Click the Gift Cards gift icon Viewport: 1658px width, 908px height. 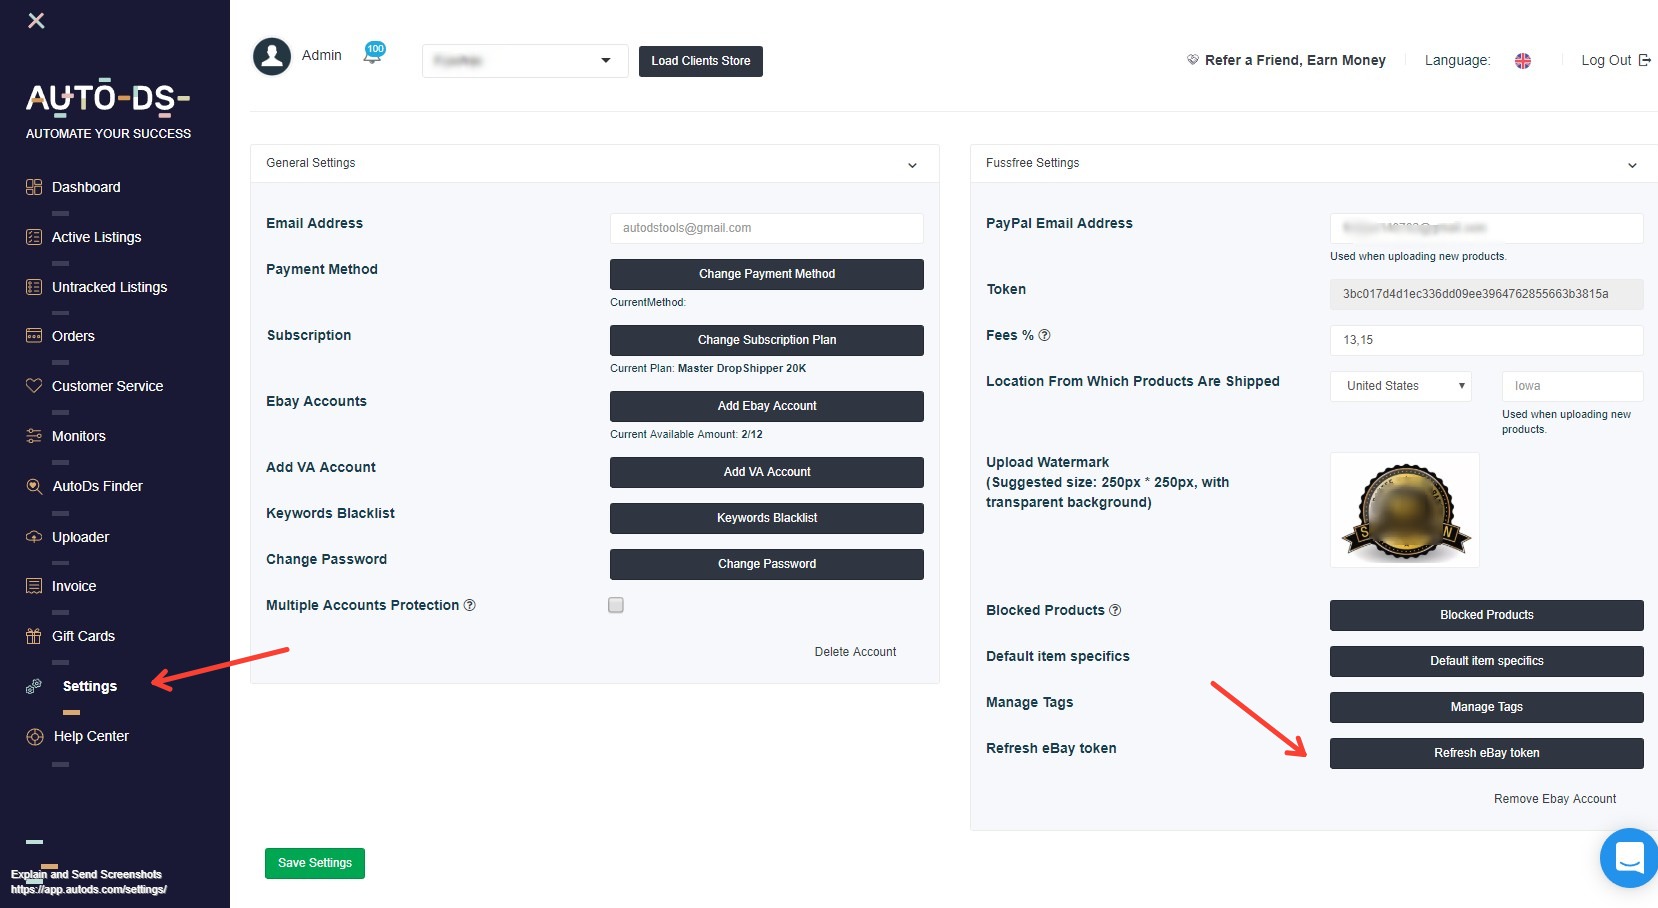[x=34, y=636]
